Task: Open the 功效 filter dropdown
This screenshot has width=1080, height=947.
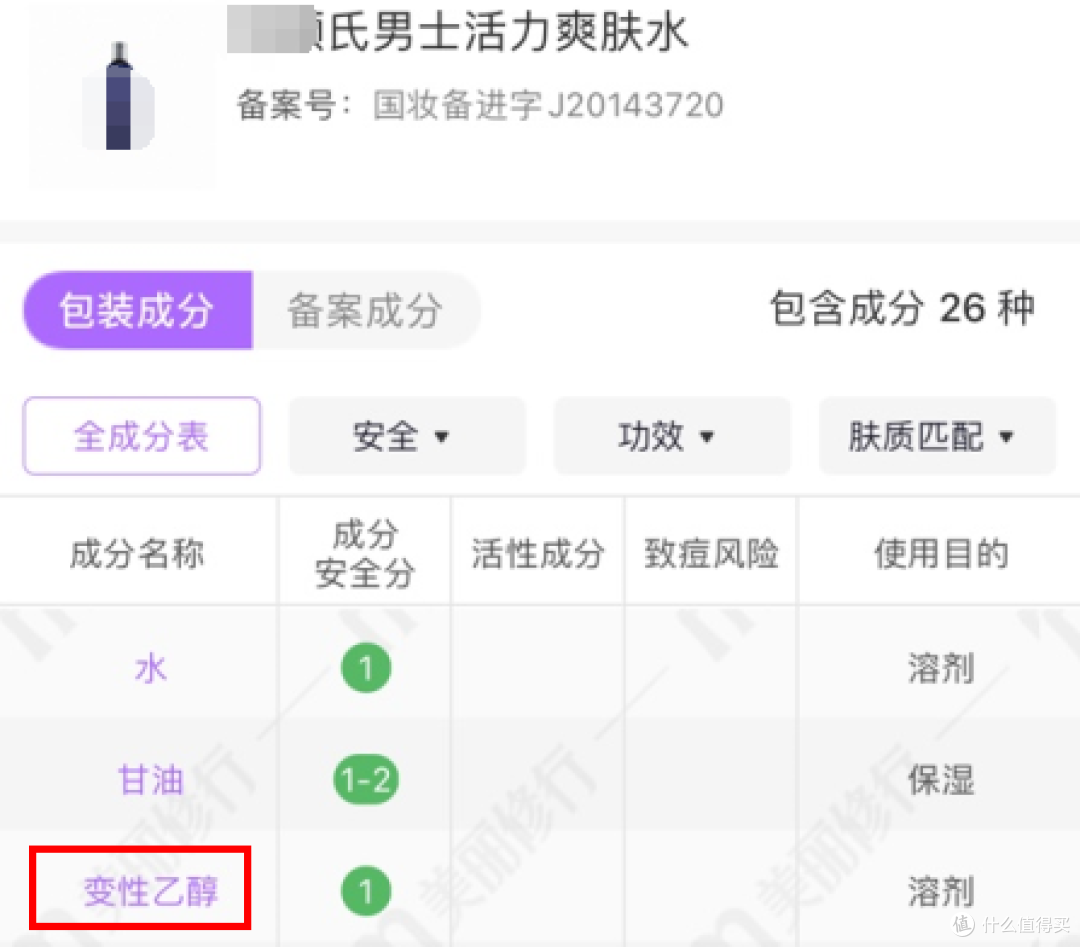Action: tap(672, 436)
